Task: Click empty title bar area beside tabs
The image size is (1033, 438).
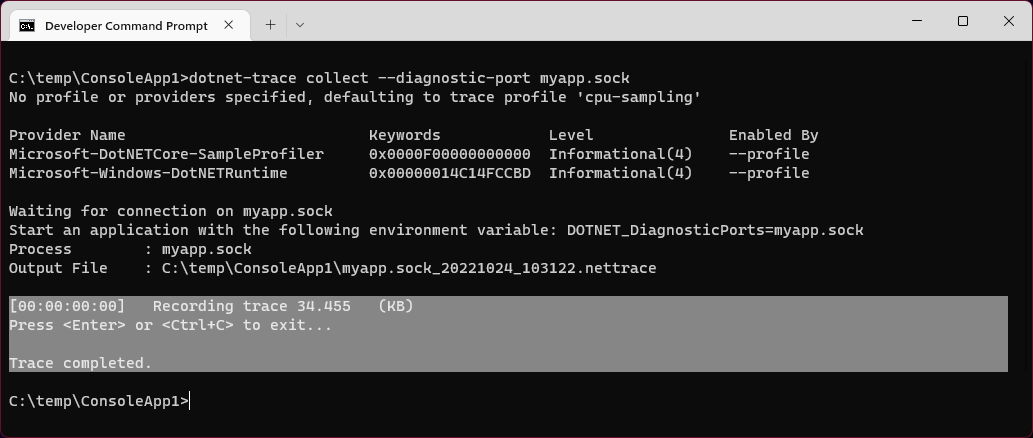Action: click(x=593, y=21)
